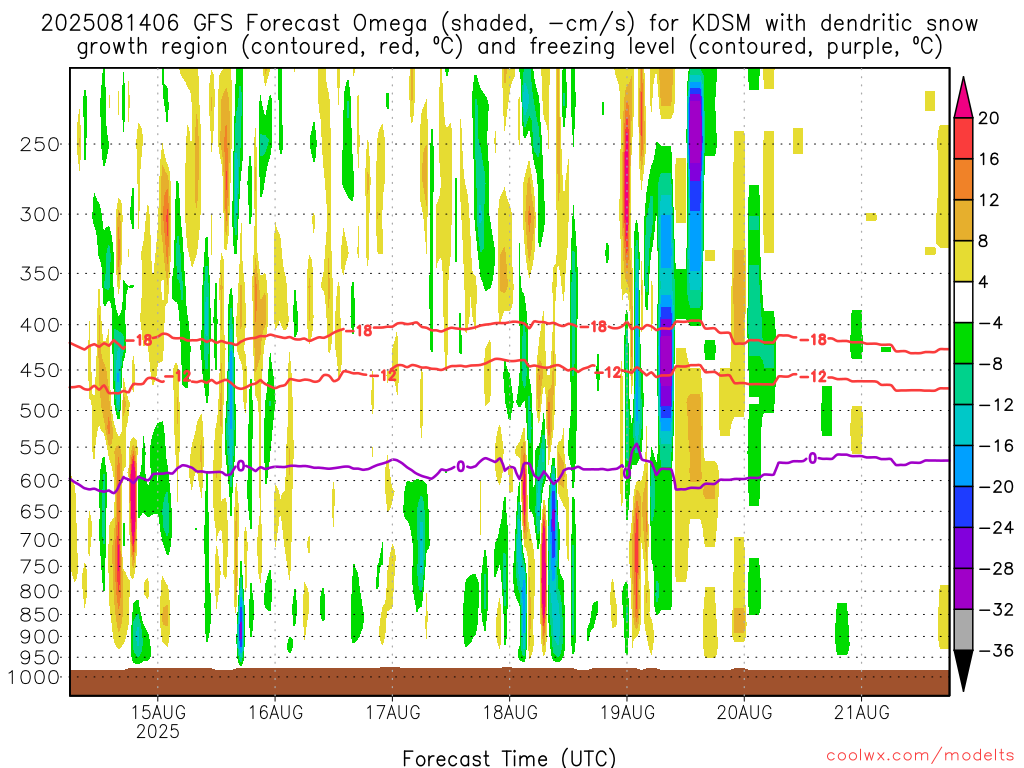Image resolution: width=1024 pixels, height=768 pixels.
Task: Click the -12 contour label near 17AUG
Action: click(x=383, y=376)
